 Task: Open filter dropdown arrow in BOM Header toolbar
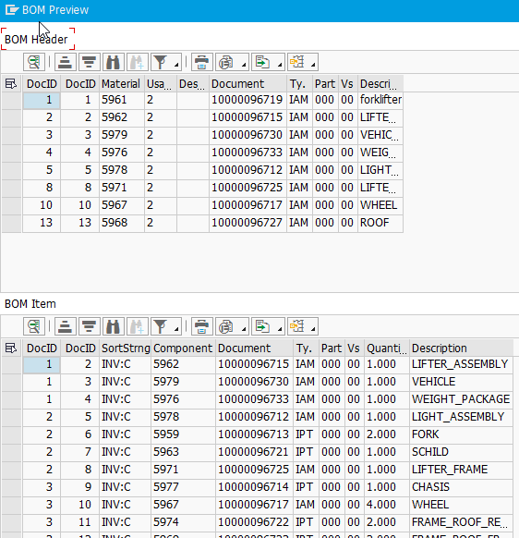point(176,64)
